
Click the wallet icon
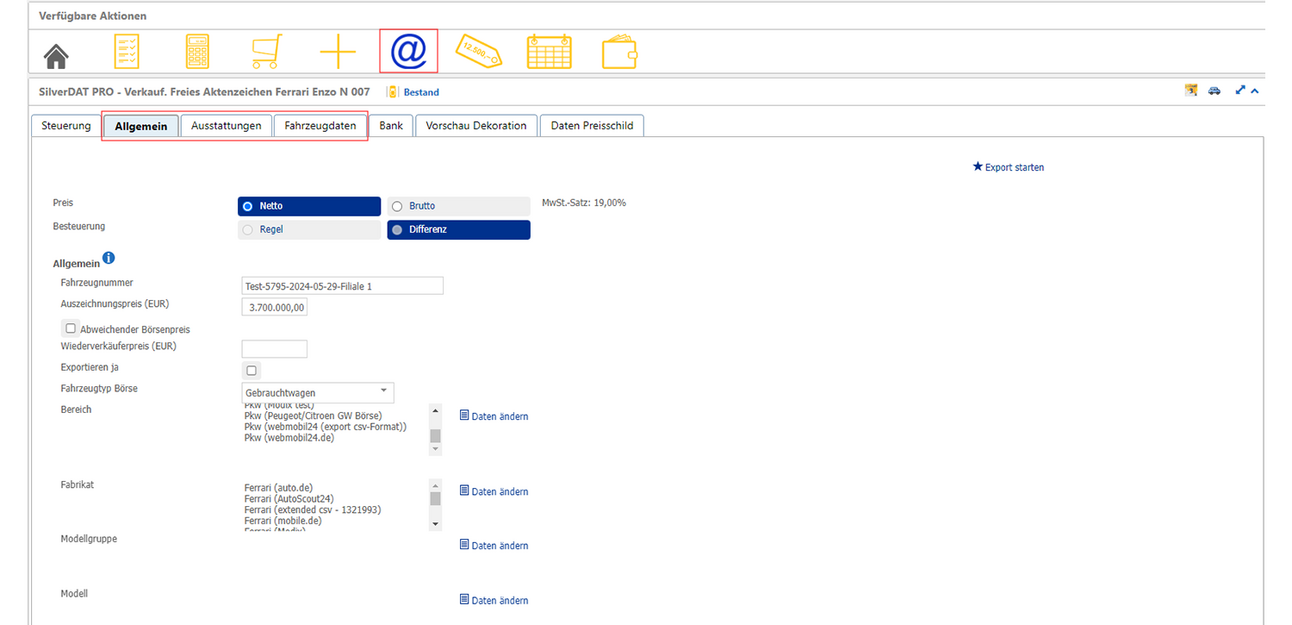pos(619,52)
